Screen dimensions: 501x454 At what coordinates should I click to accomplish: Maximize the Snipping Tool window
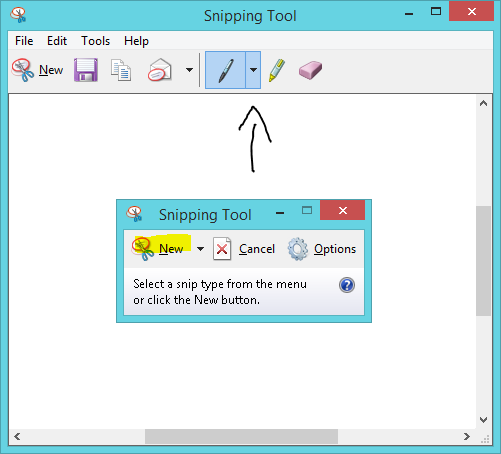[436, 12]
